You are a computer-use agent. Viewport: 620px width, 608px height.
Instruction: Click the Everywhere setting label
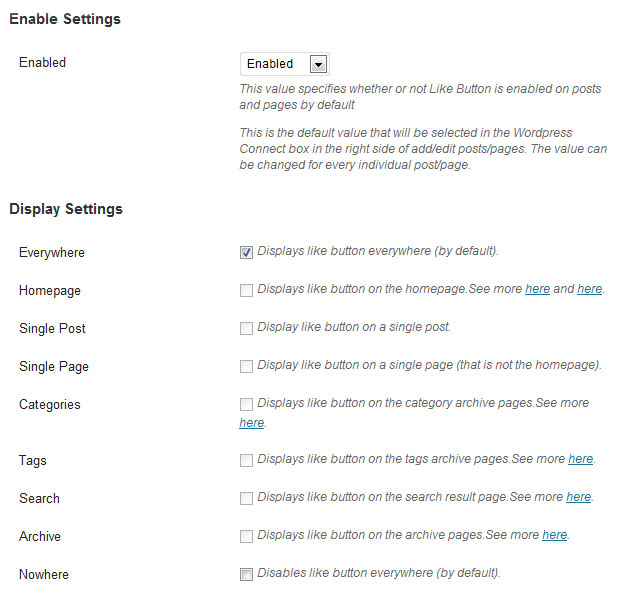tap(52, 253)
